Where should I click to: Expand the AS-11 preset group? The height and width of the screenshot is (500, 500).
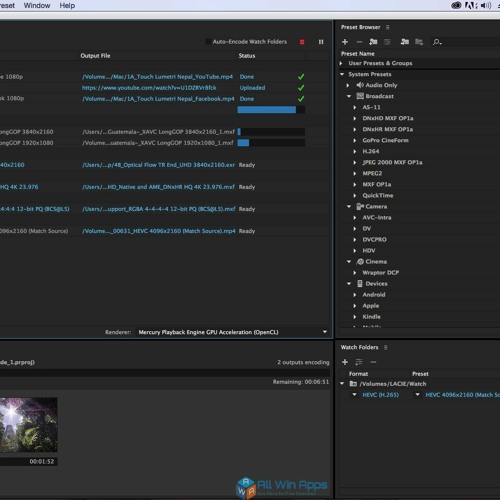[x=355, y=107]
